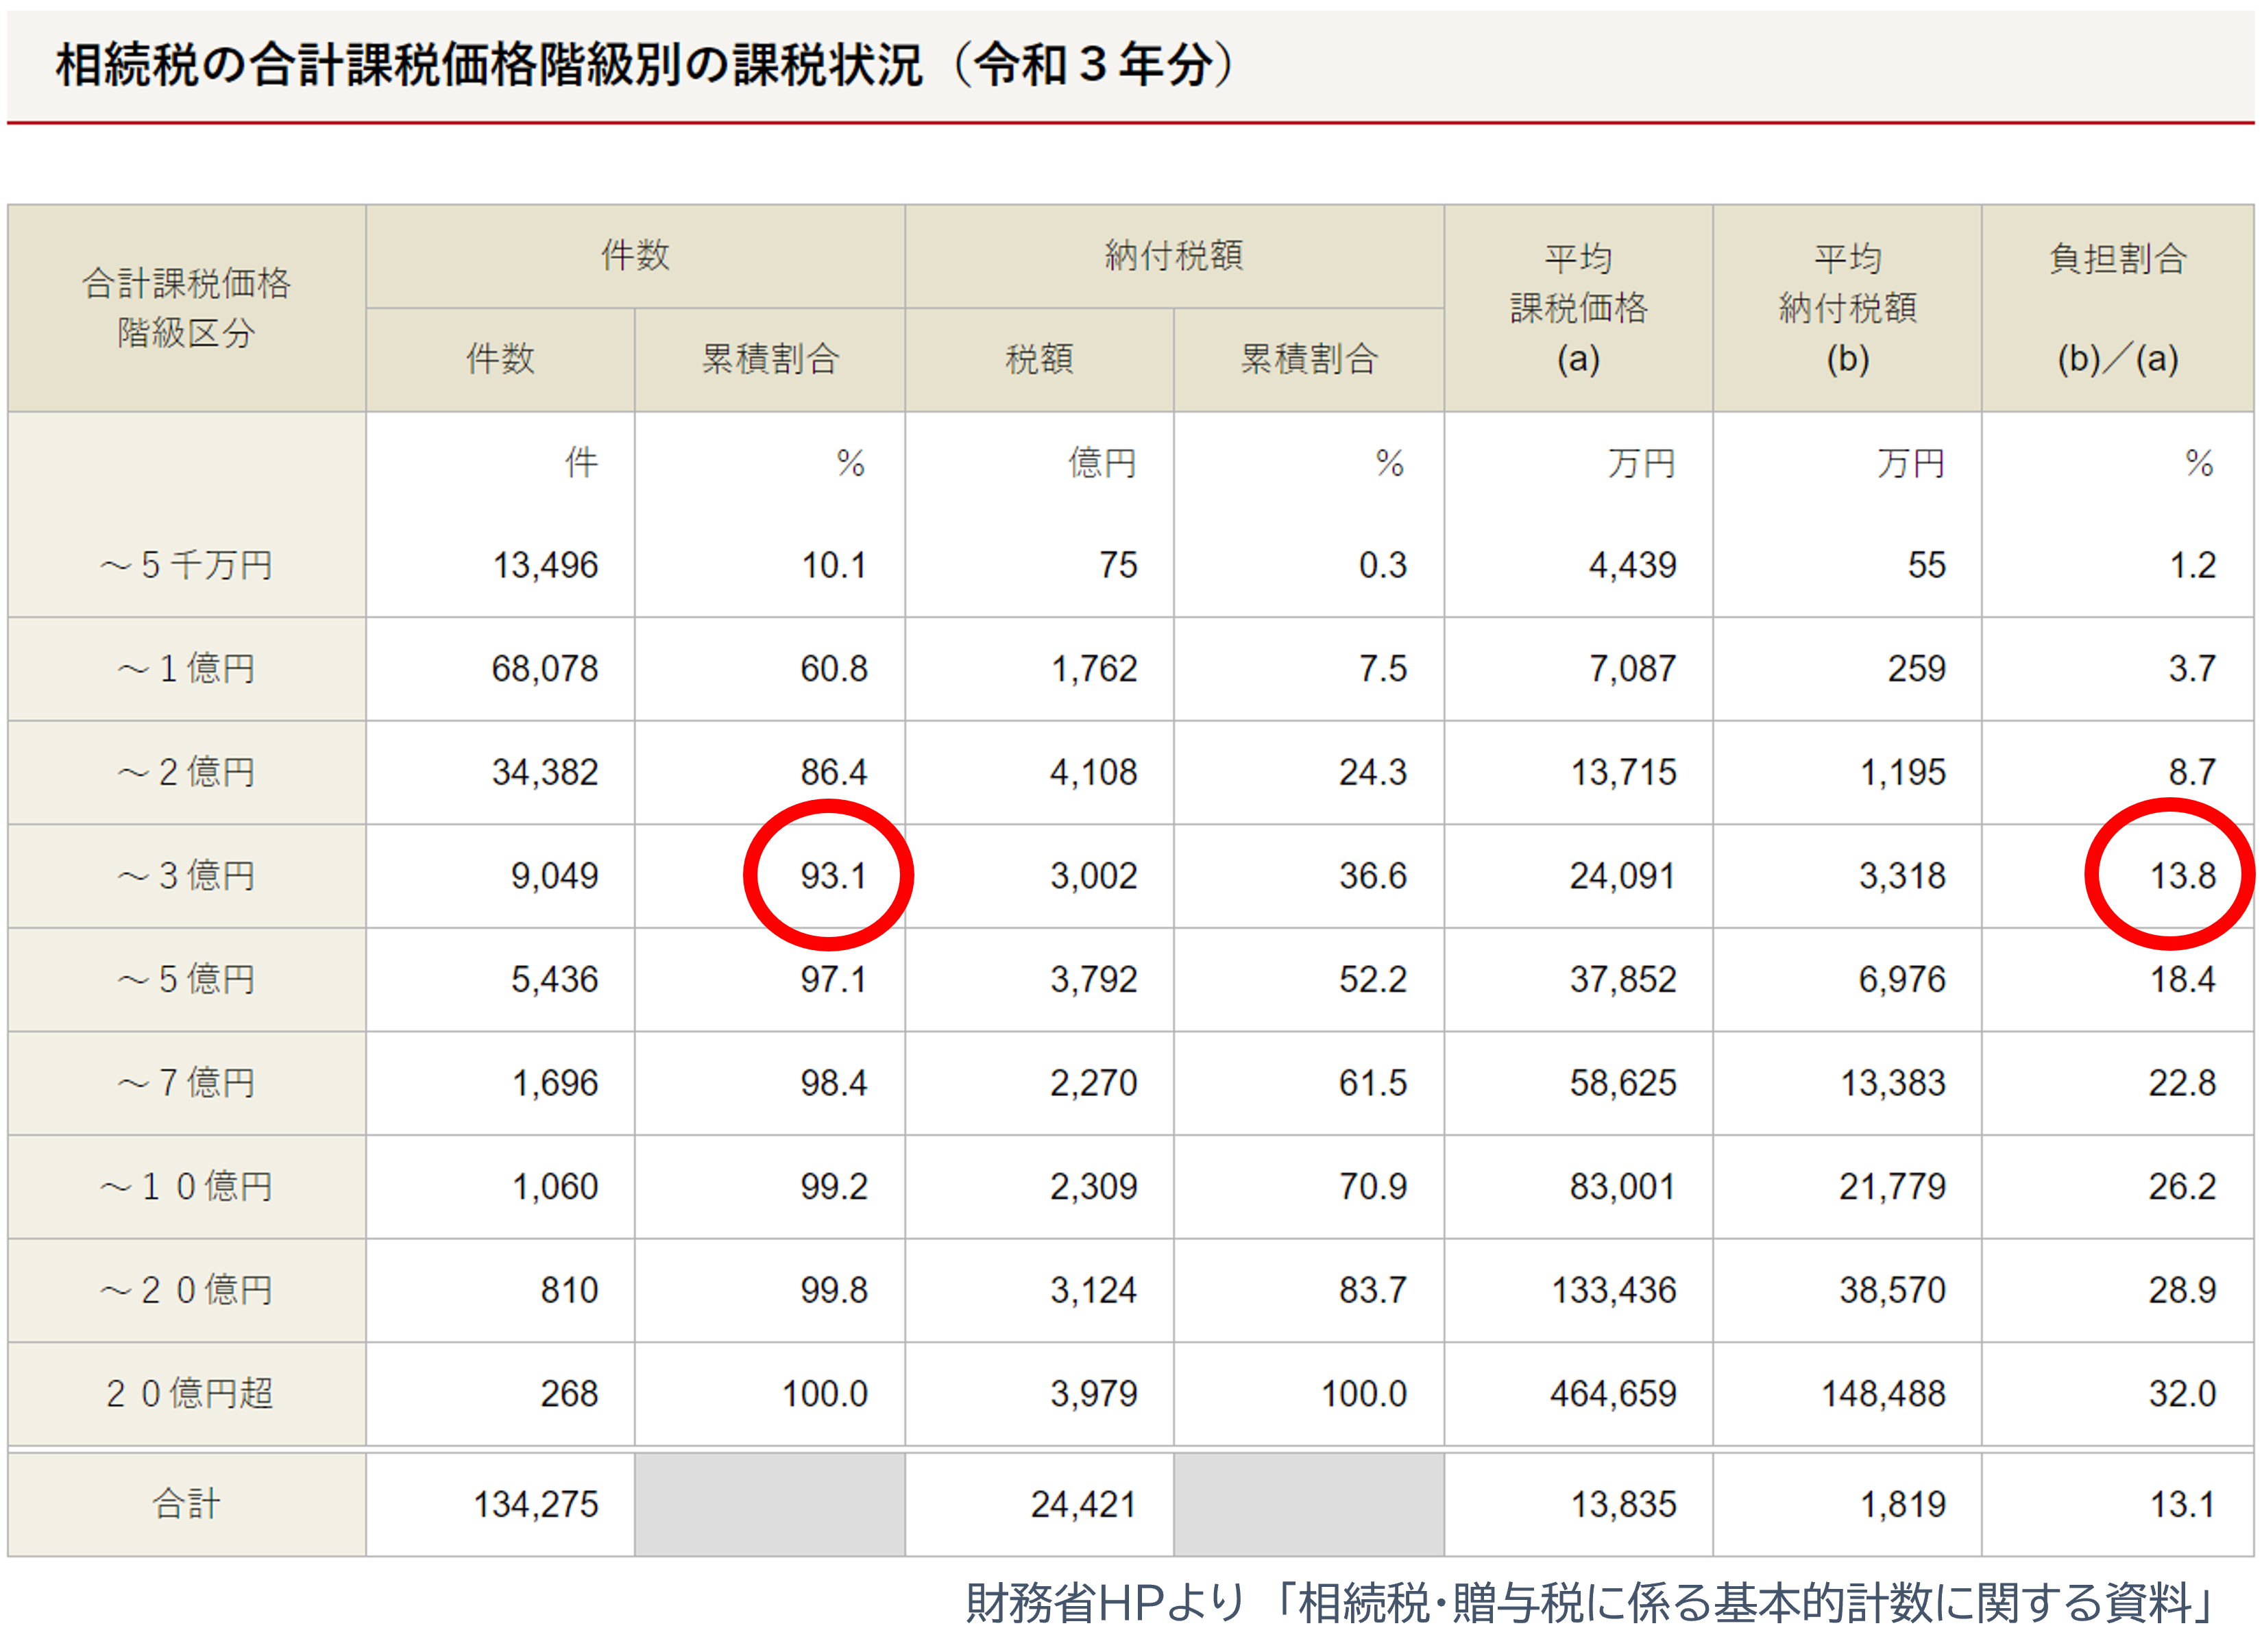This screenshot has width=2262, height=1652.
Task: Select the average tax 6,976
Action: [x=1902, y=980]
